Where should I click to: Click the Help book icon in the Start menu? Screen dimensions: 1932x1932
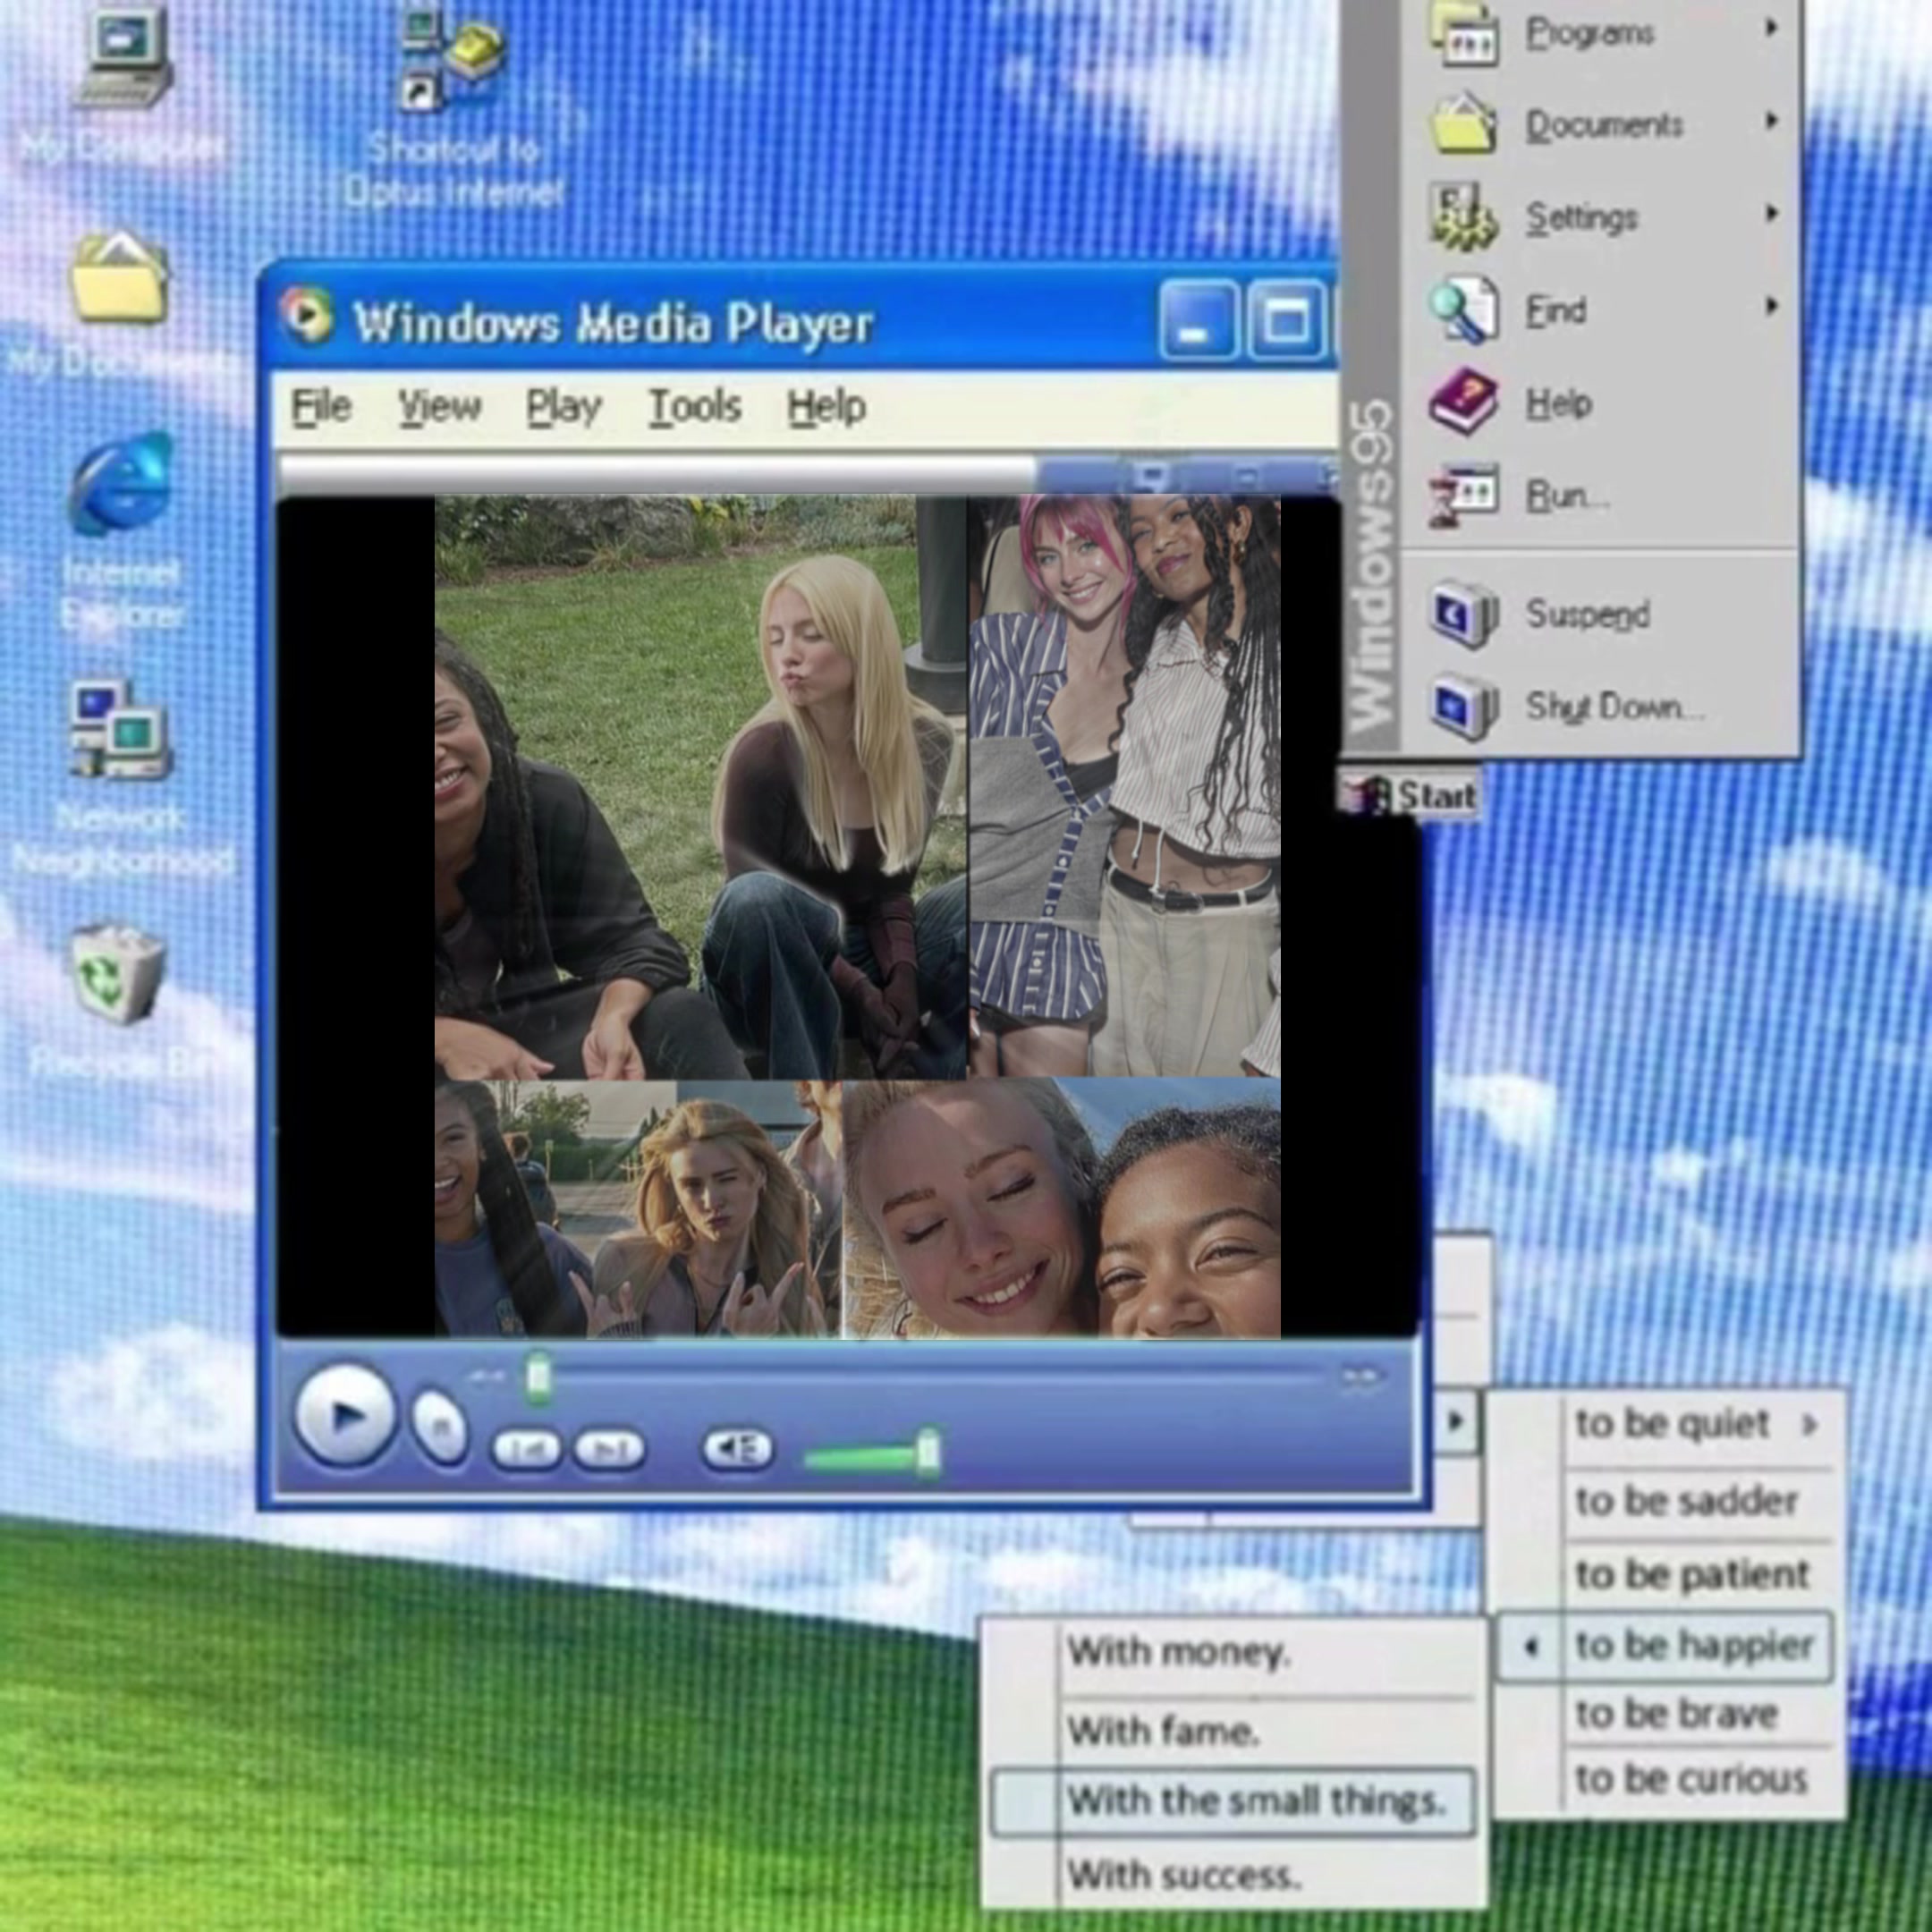coord(1464,401)
